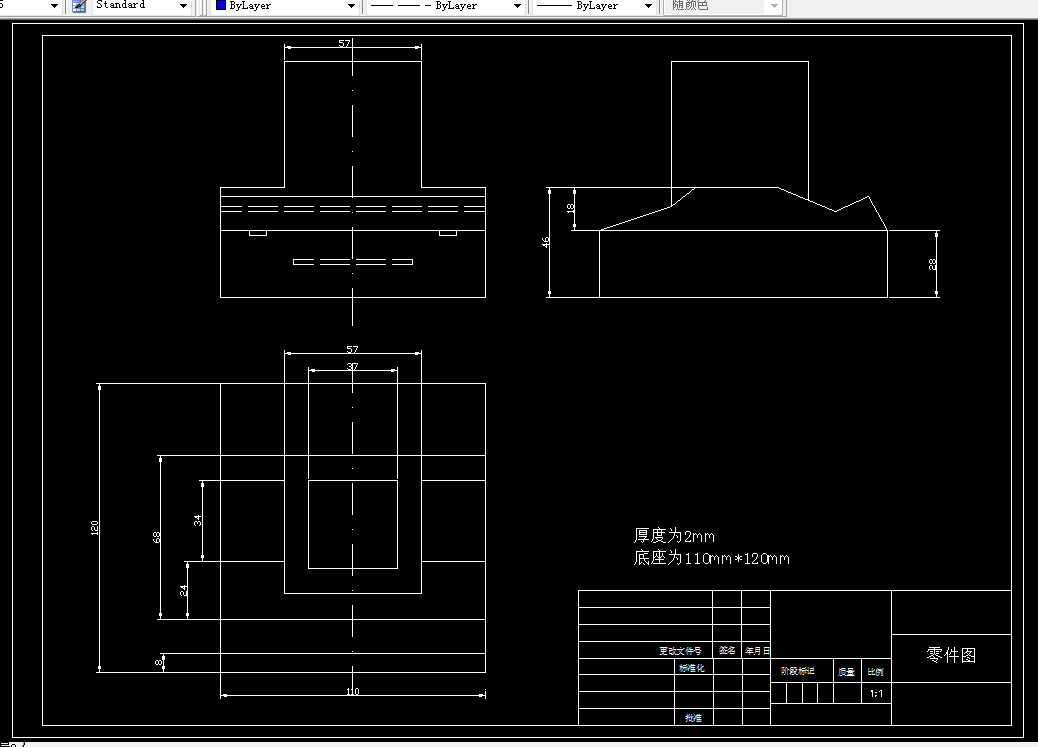This screenshot has height=747, width=1038.
Task: Click the 更改文件号 label in title block
Action: point(679,650)
